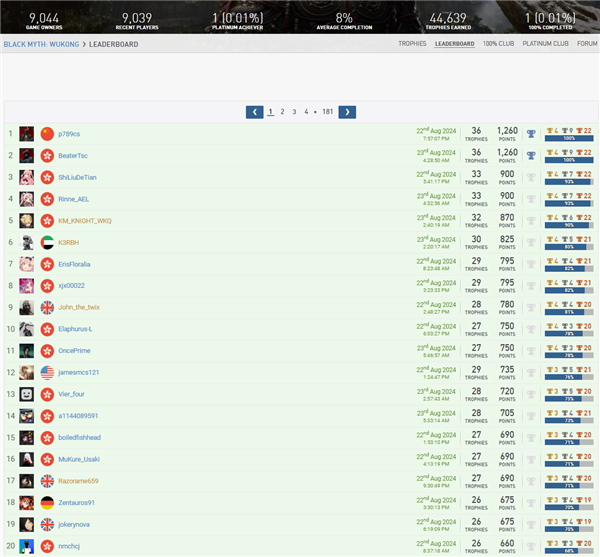
Task: Open jokerynova profile link
Action: (x=74, y=524)
